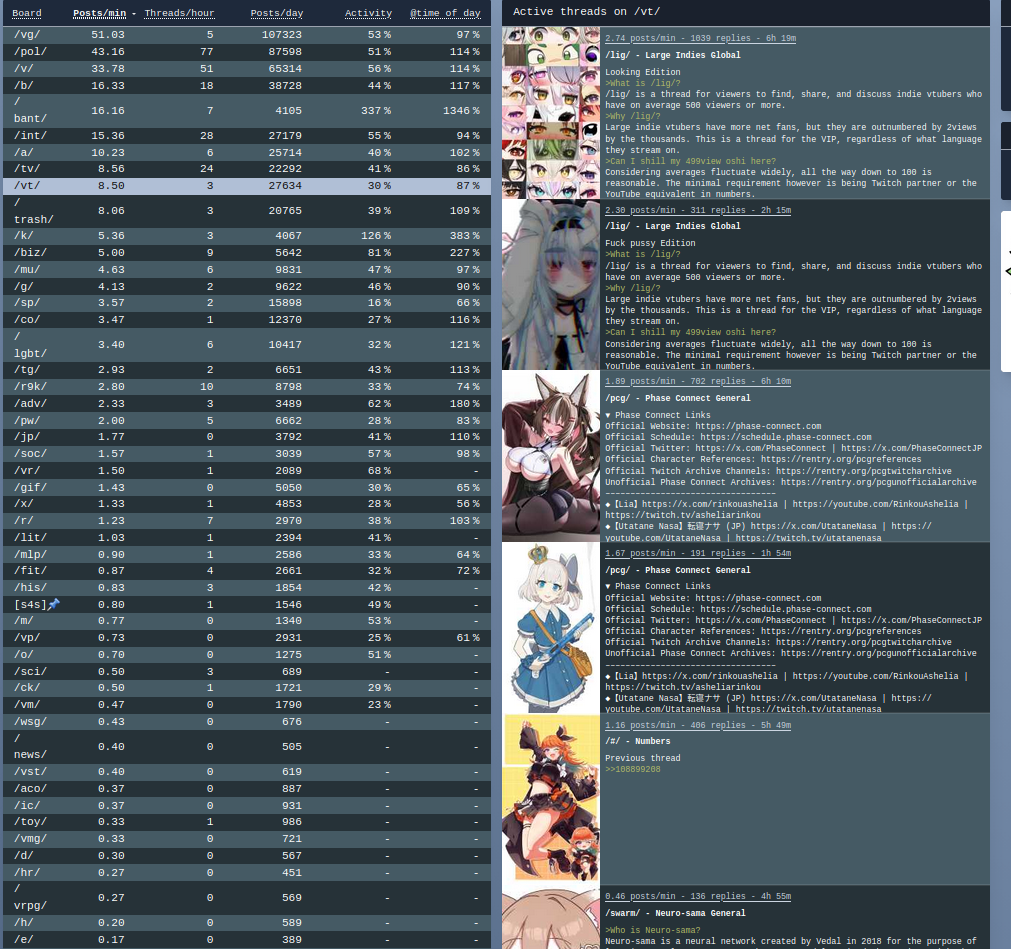Select the /trash/ board row
Viewport: 1011px width, 949px height.
tap(247, 211)
